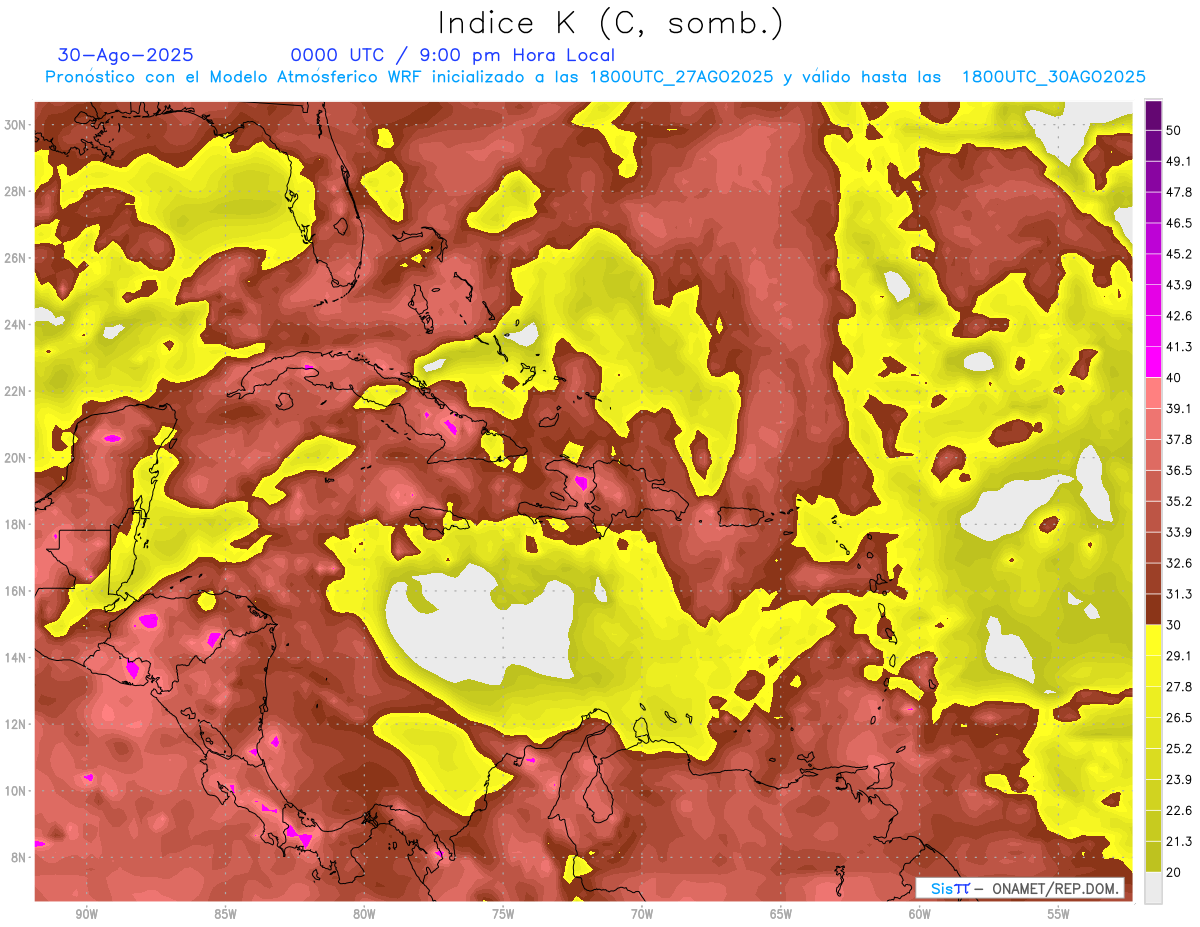Click the colorbar value label 50

coord(1173,130)
